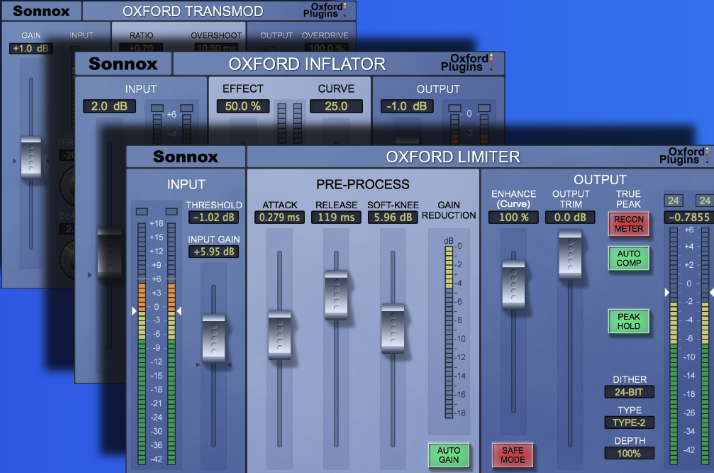Image resolution: width=714 pixels, height=473 pixels.
Task: Click the PRE-PROCESS section heading
Action: (363, 184)
